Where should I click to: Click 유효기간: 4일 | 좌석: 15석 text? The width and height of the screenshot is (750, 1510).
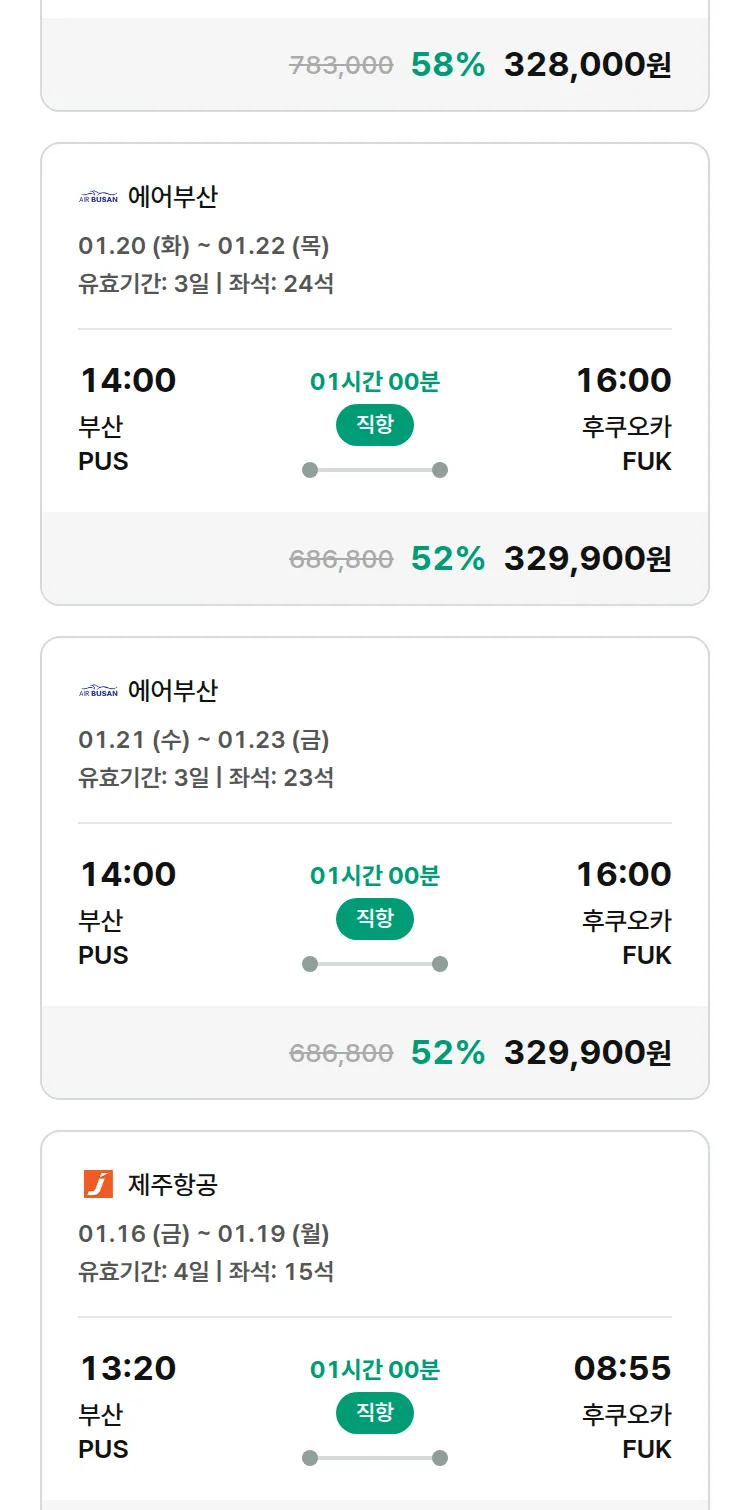point(206,1272)
